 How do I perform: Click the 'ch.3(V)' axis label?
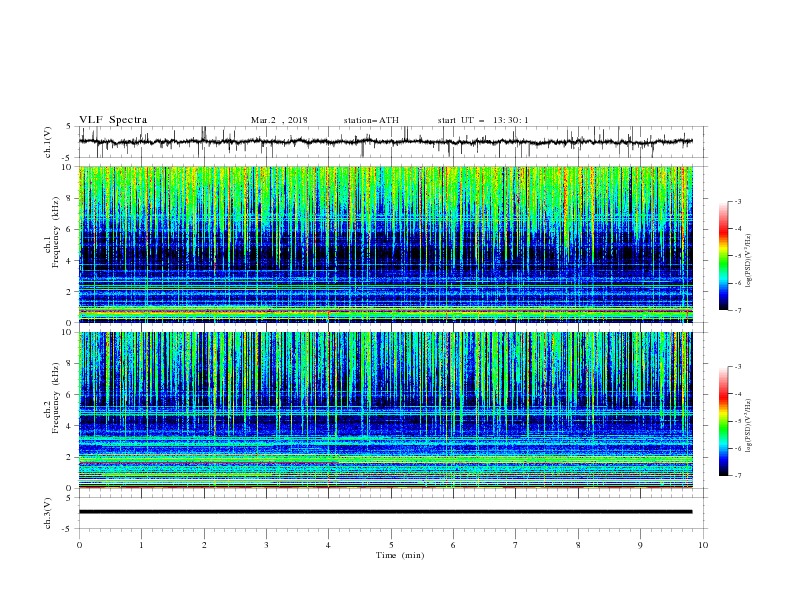(x=48, y=514)
